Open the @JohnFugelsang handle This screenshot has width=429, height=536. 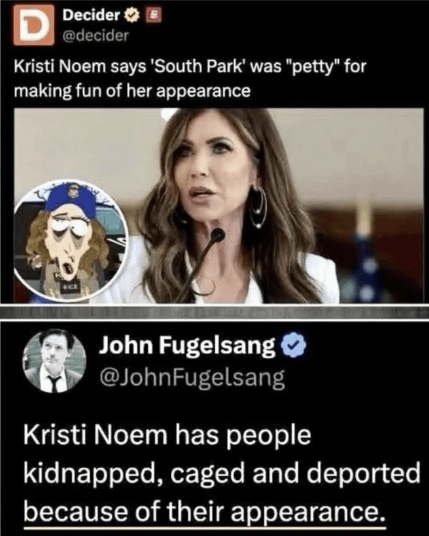192,378
